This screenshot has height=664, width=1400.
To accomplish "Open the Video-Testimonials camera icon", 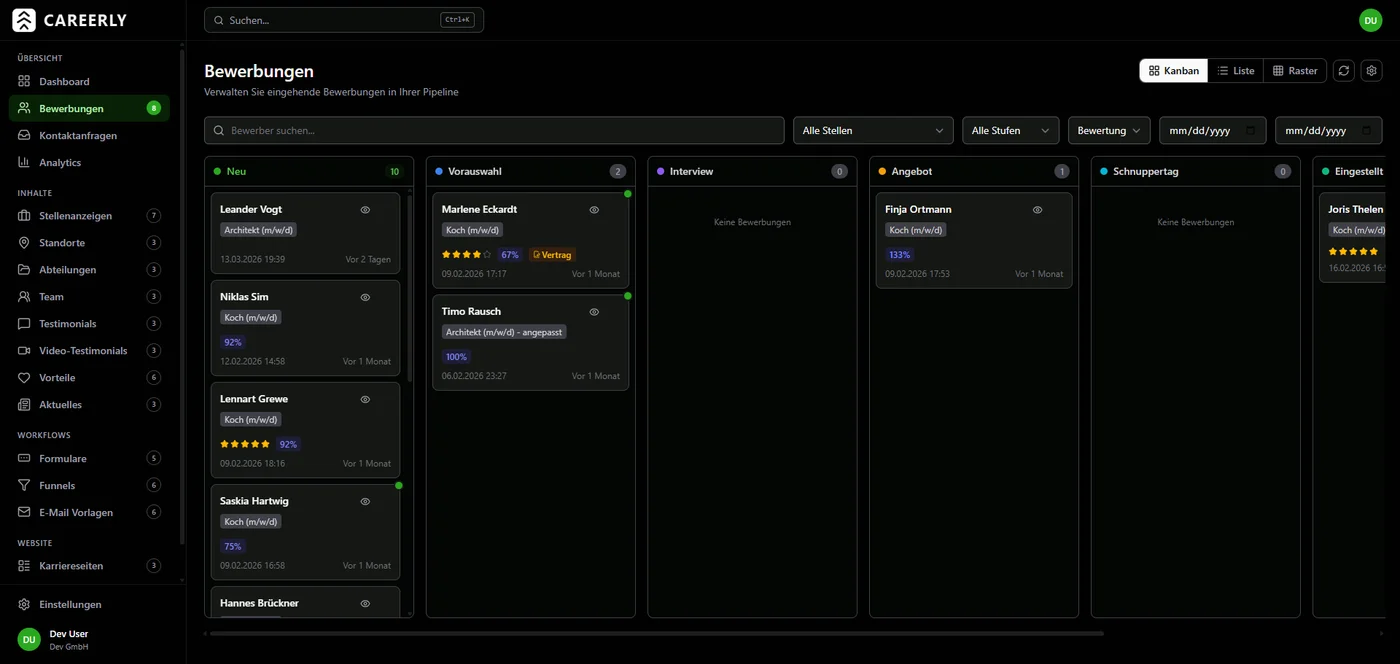I will (24, 351).
